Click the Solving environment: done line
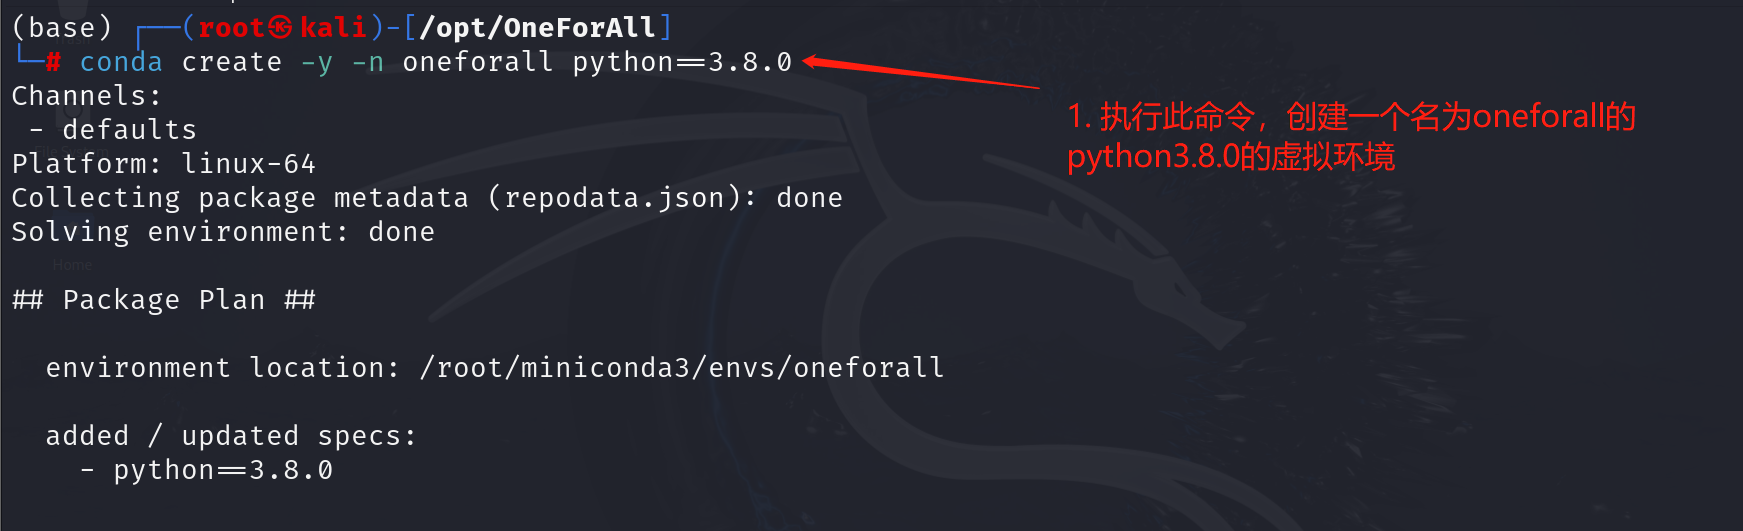The image size is (1743, 531). (223, 232)
